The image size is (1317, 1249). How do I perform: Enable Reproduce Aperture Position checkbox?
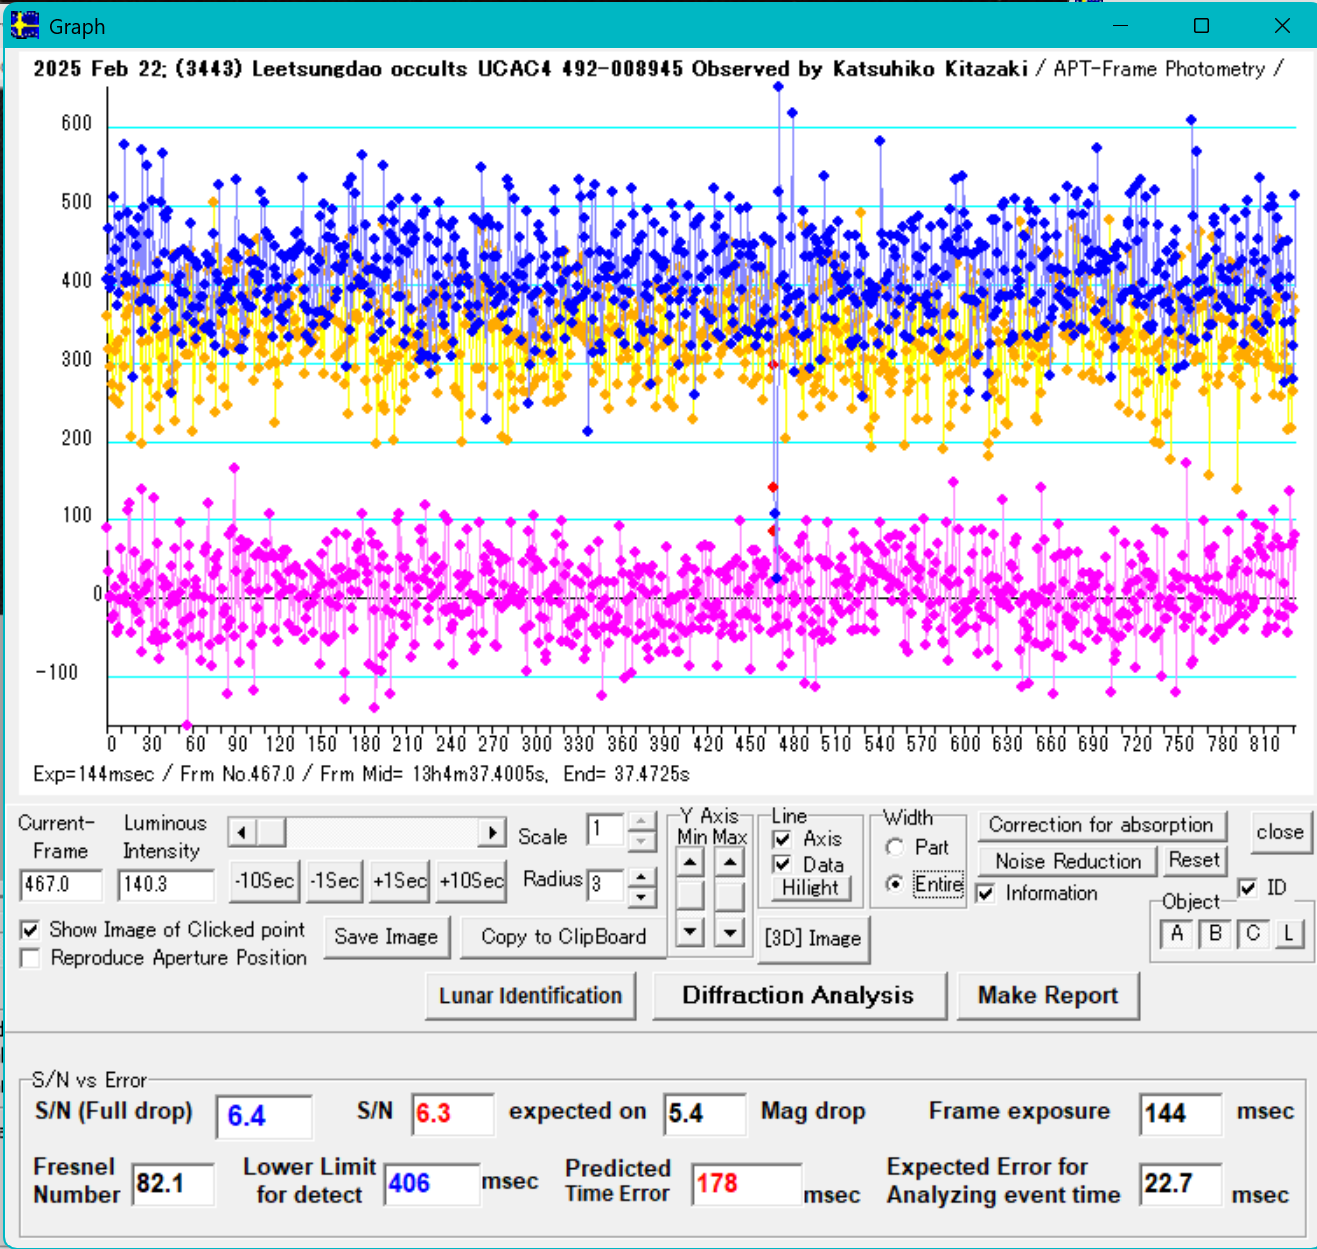point(31,958)
